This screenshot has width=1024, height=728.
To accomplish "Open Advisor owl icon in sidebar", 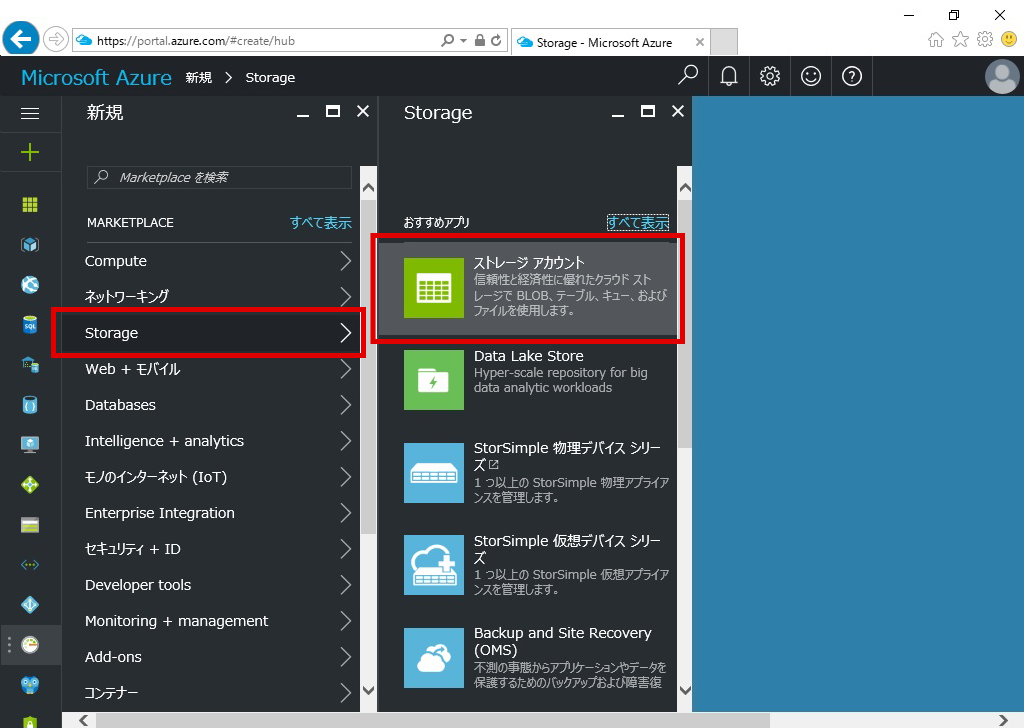I will (30, 685).
